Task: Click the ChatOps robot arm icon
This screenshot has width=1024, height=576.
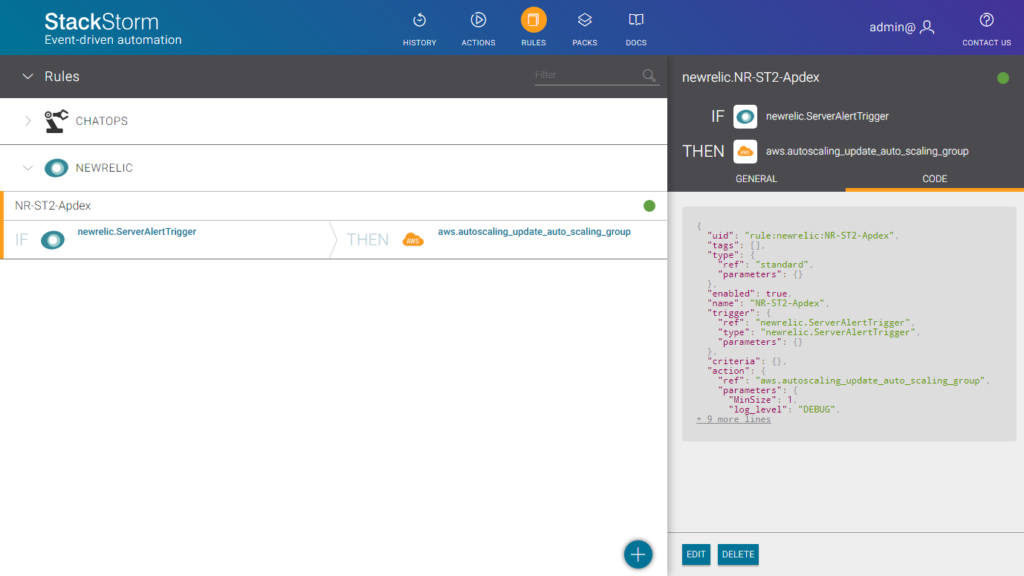Action: tap(56, 121)
